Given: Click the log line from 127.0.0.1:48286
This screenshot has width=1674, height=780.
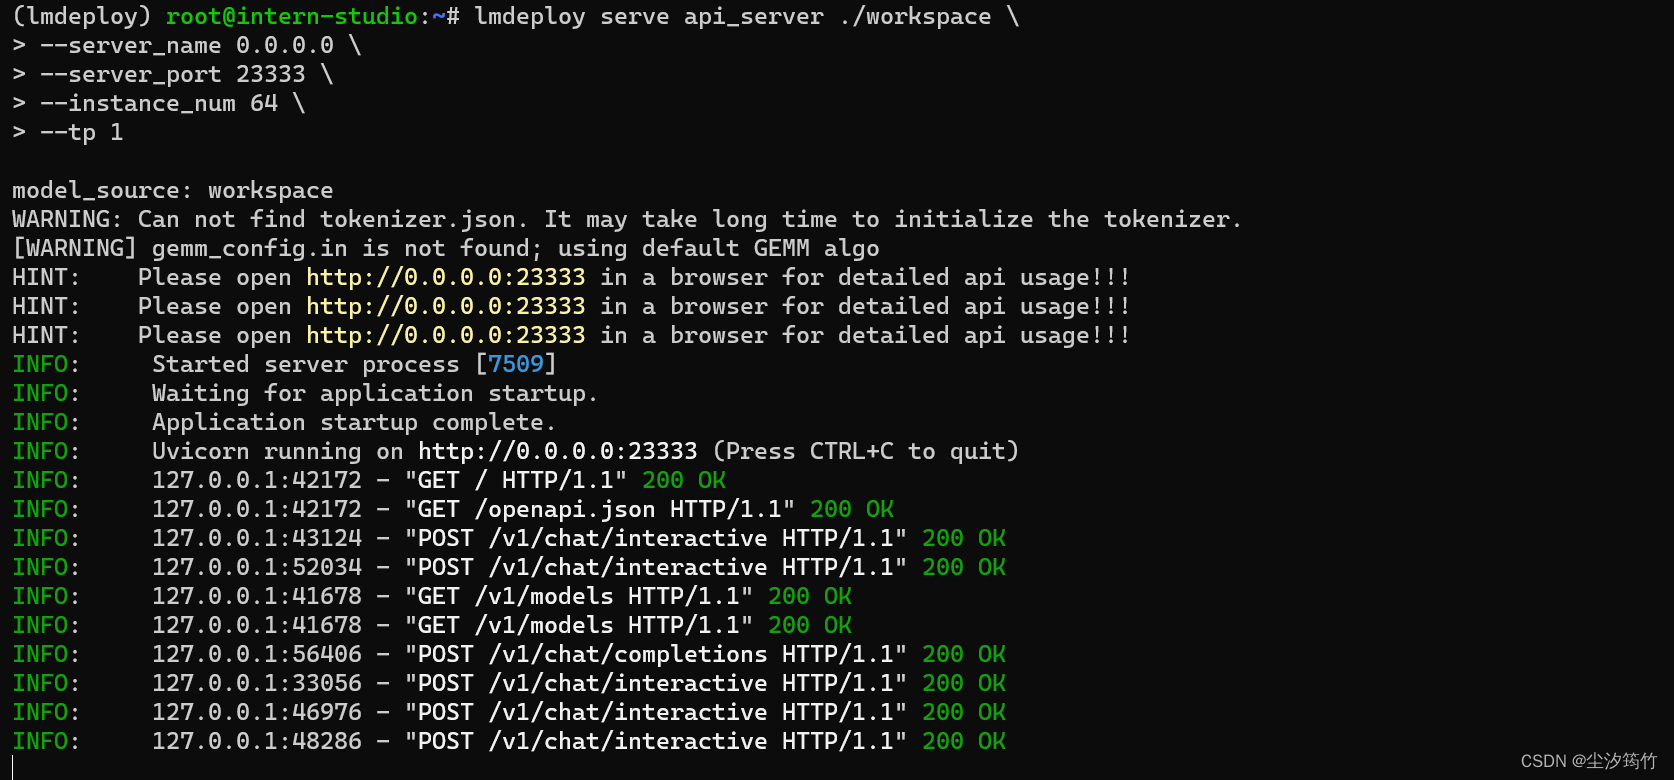Looking at the screenshot, I should click(x=509, y=741).
